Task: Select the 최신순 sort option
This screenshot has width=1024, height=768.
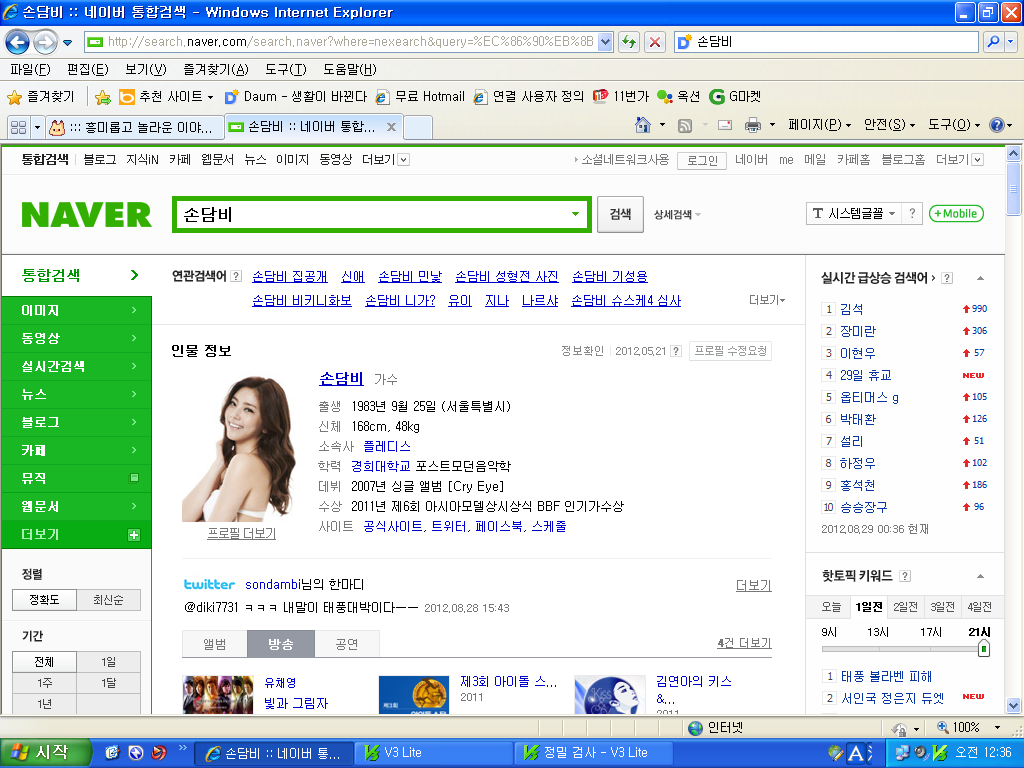Action: (x=108, y=600)
